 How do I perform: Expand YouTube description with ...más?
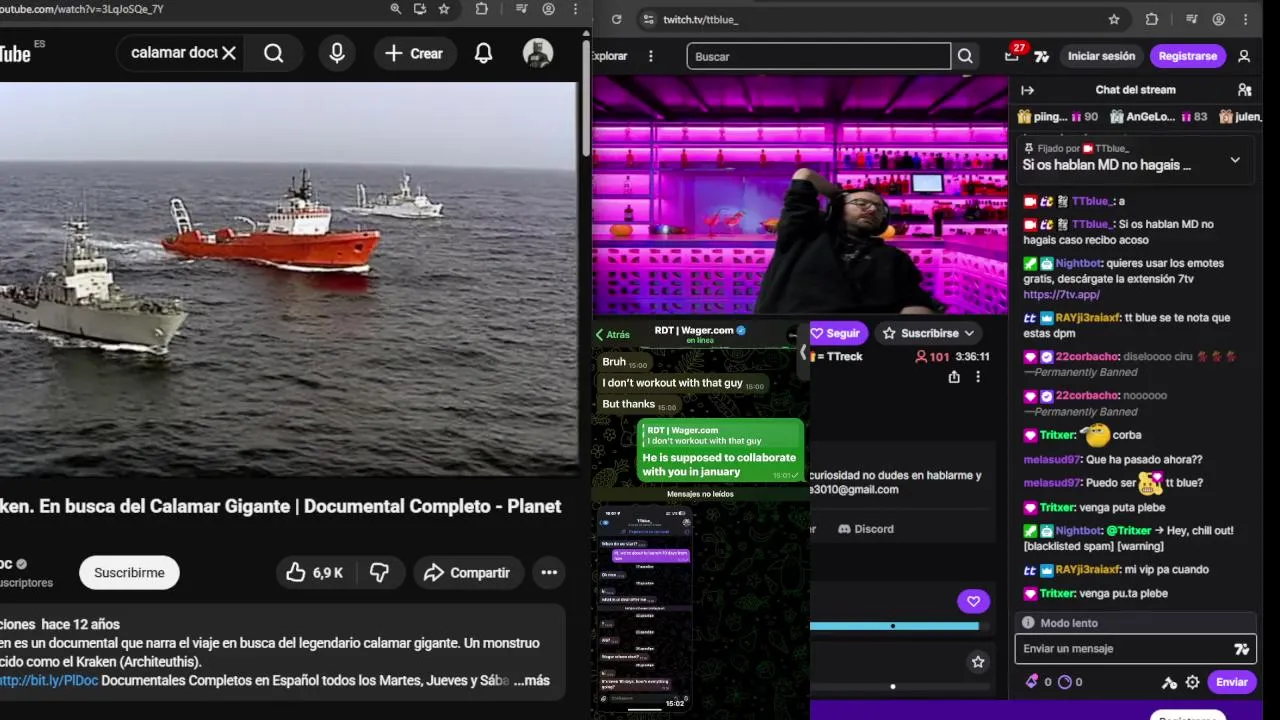[531, 680]
